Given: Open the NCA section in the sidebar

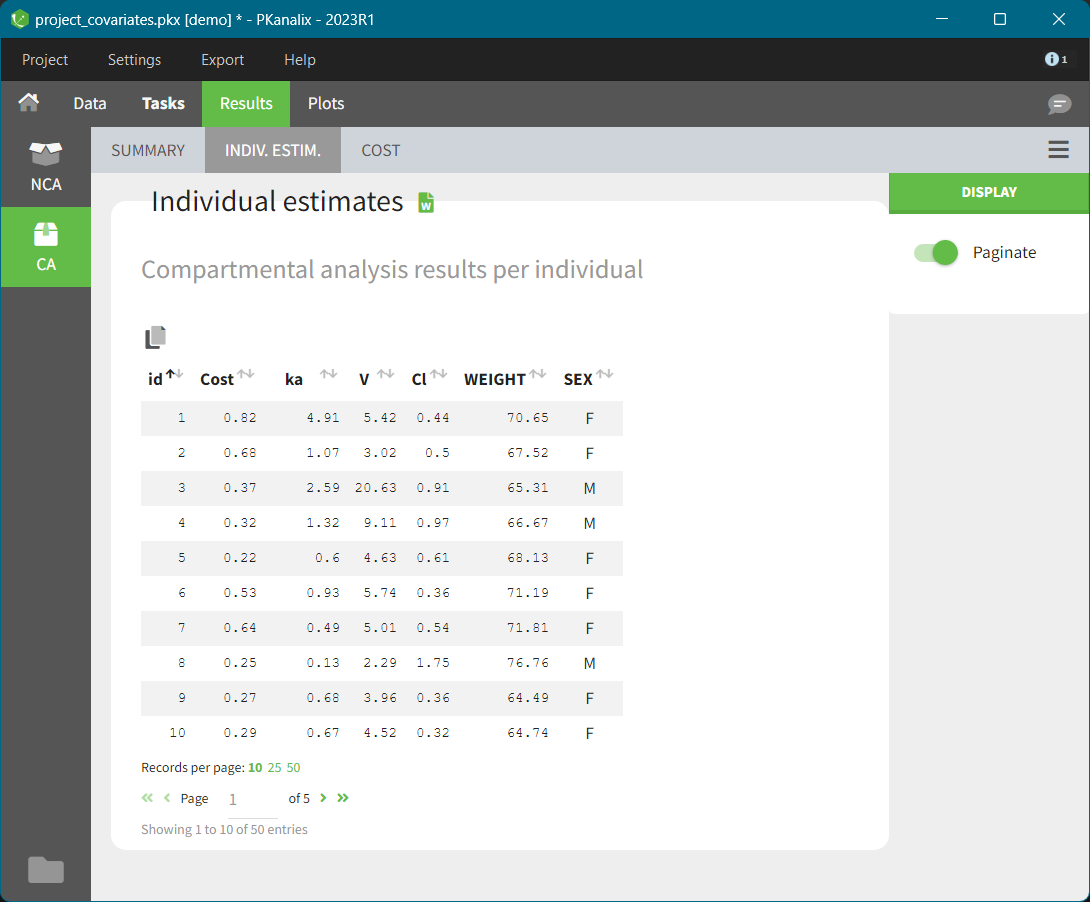Looking at the screenshot, I should tap(46, 166).
